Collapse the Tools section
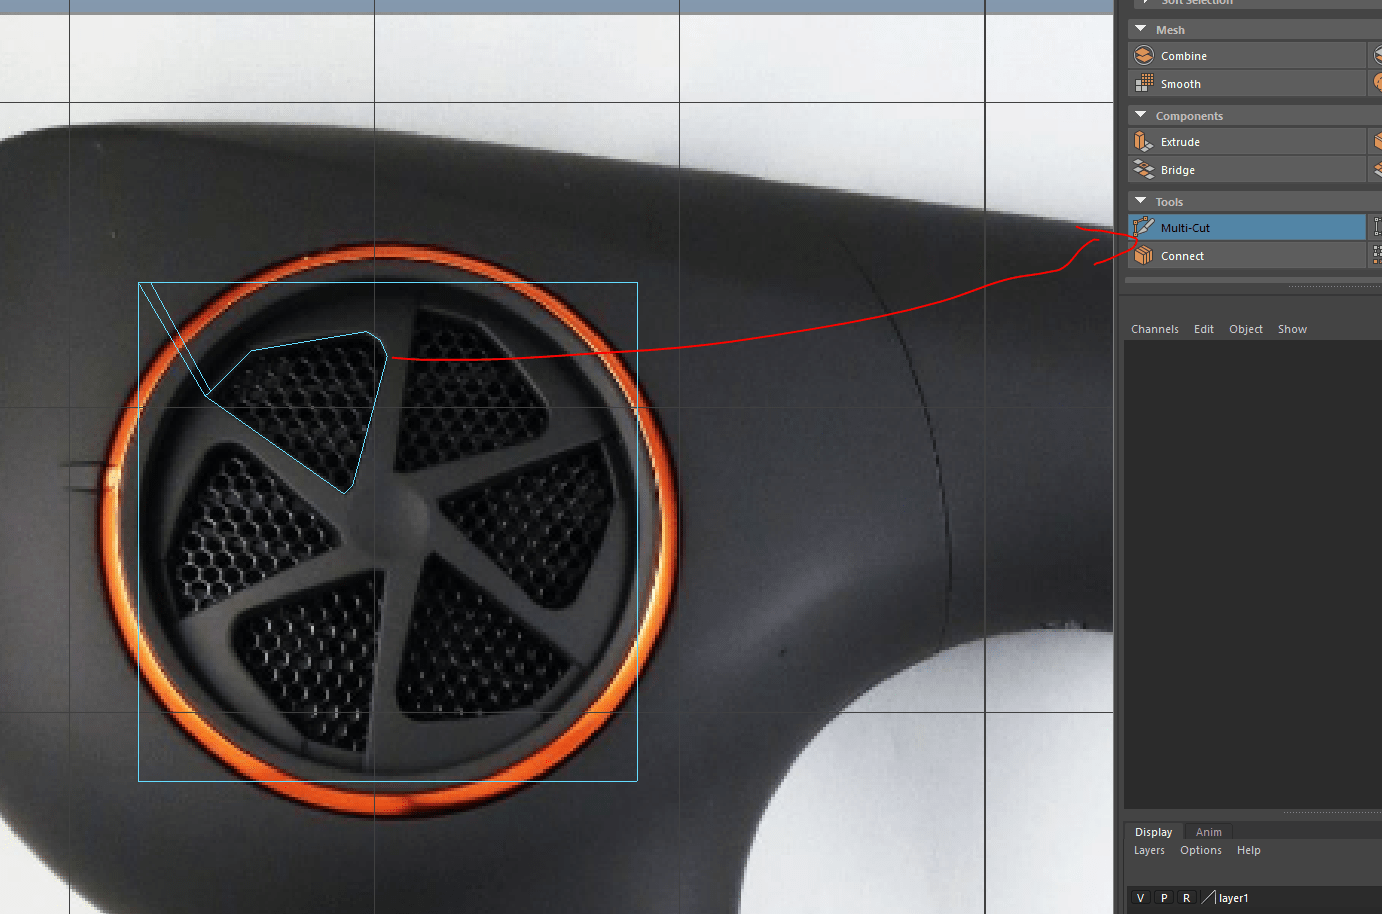 1141,201
